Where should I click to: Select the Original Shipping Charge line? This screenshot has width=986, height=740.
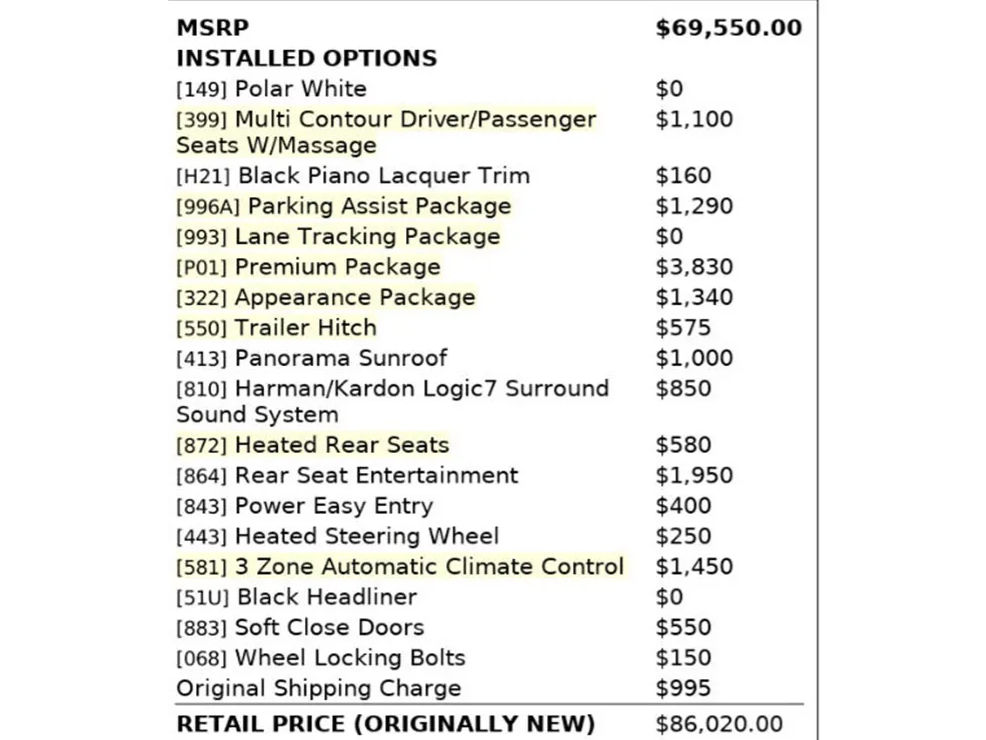(319, 688)
